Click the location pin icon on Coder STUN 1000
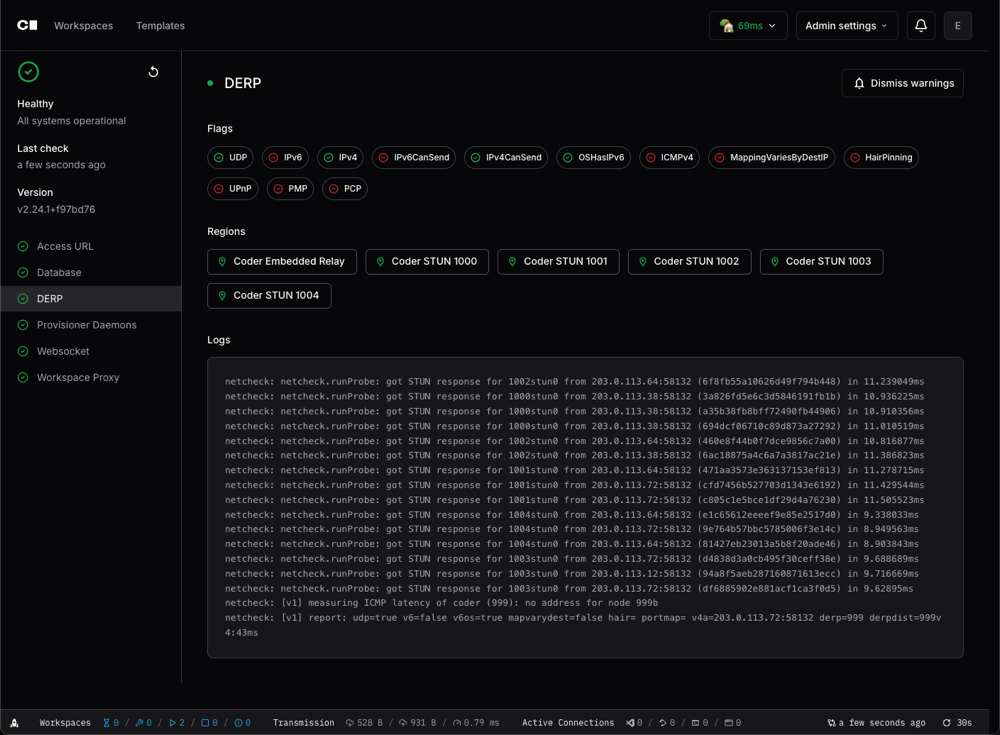Image resolution: width=1000 pixels, height=735 pixels. pos(378,262)
